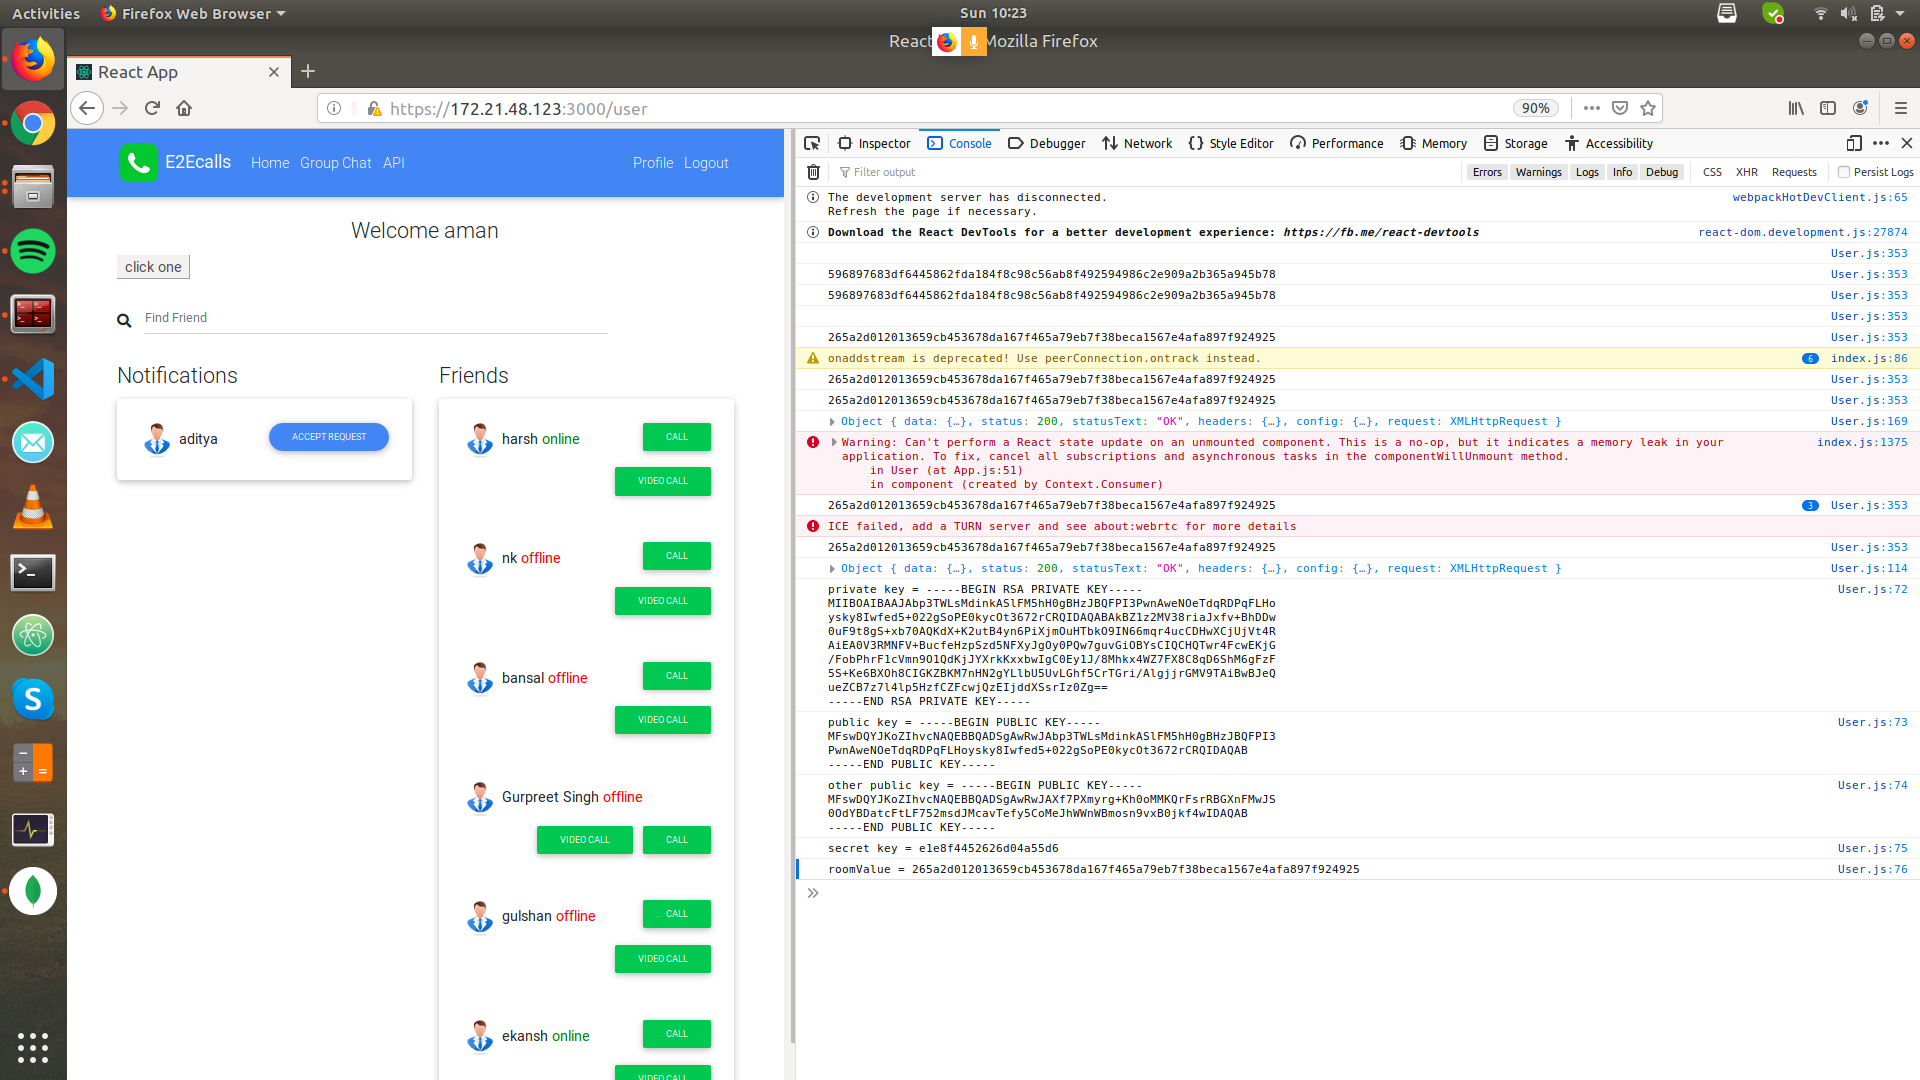Open the Firefox hamburger menu
The width and height of the screenshot is (1920, 1080).
pyautogui.click(x=1900, y=108)
